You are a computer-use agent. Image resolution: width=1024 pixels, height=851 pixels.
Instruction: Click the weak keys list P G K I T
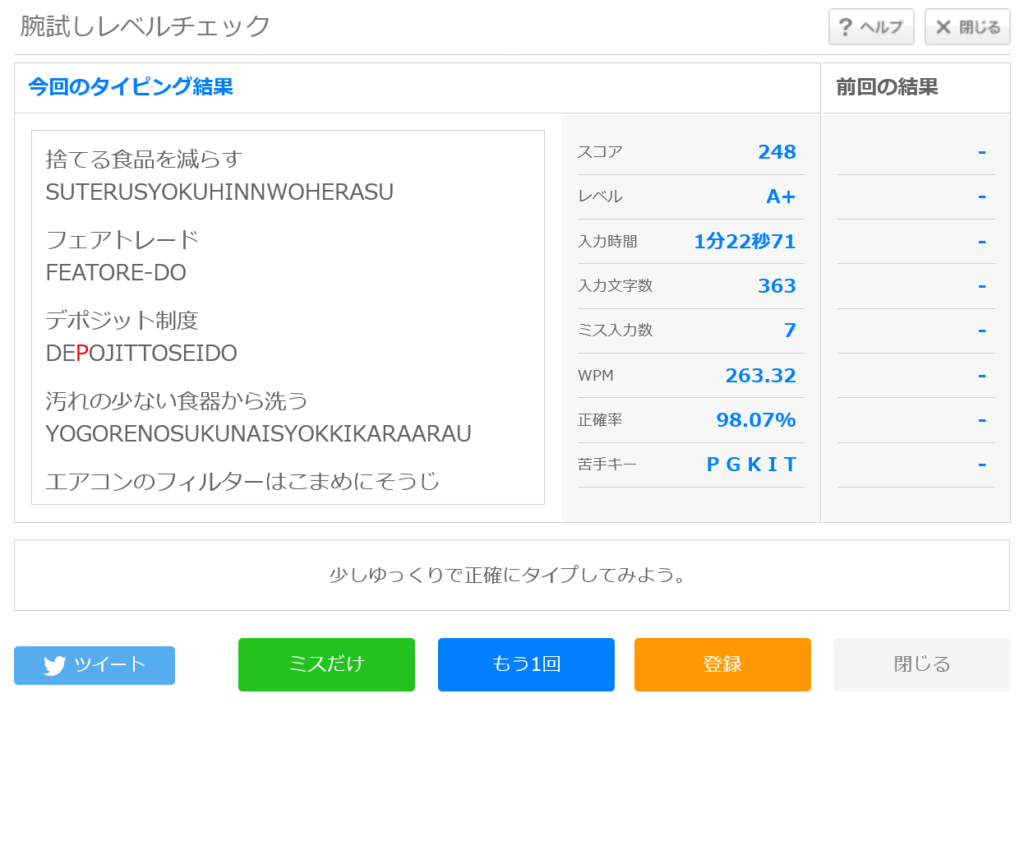[751, 465]
